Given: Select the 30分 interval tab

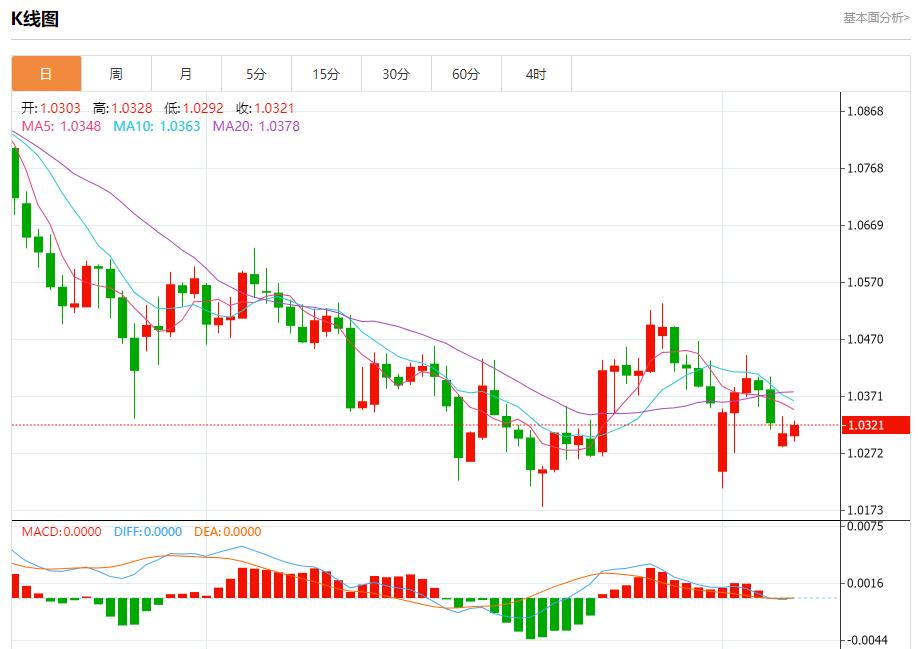Looking at the screenshot, I should click(396, 74).
